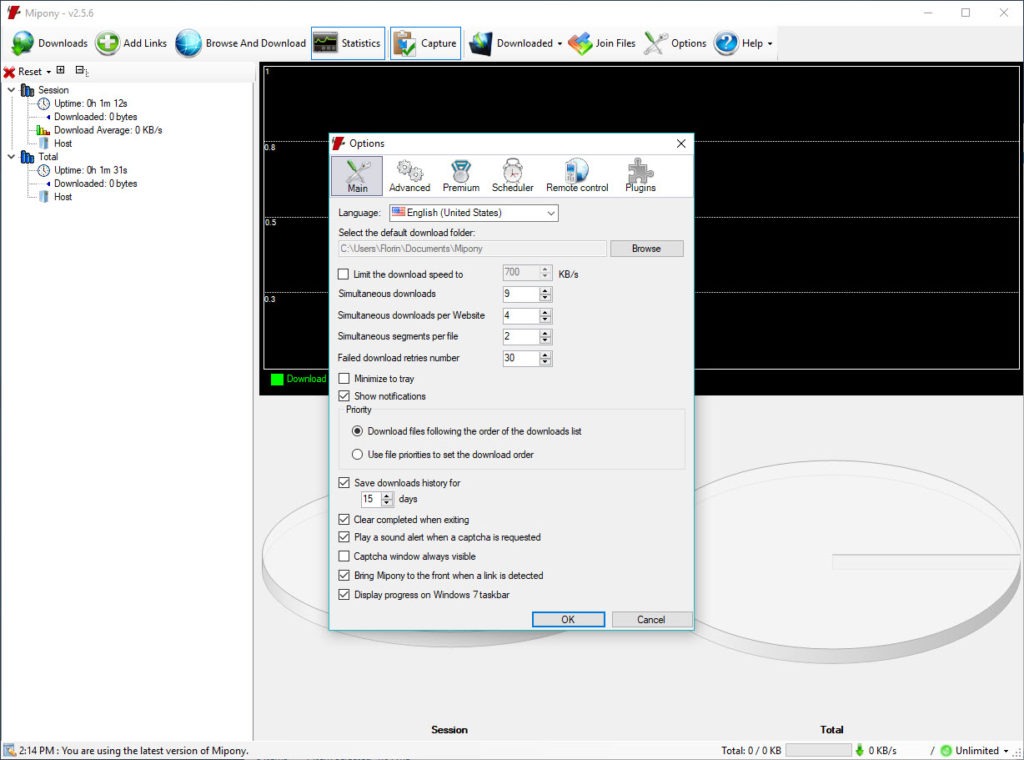Adjust Simultaneous downloads spinner arrows
The height and width of the screenshot is (760, 1024).
click(545, 294)
